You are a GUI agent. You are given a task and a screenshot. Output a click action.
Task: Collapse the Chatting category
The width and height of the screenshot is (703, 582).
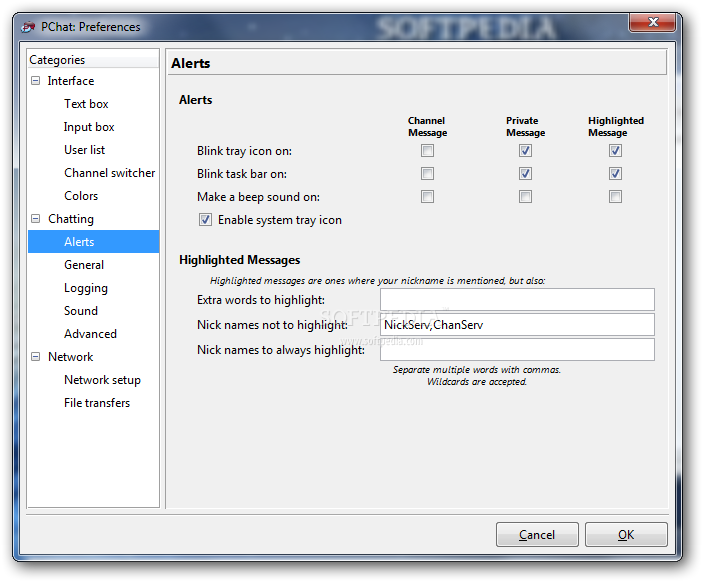pos(35,219)
